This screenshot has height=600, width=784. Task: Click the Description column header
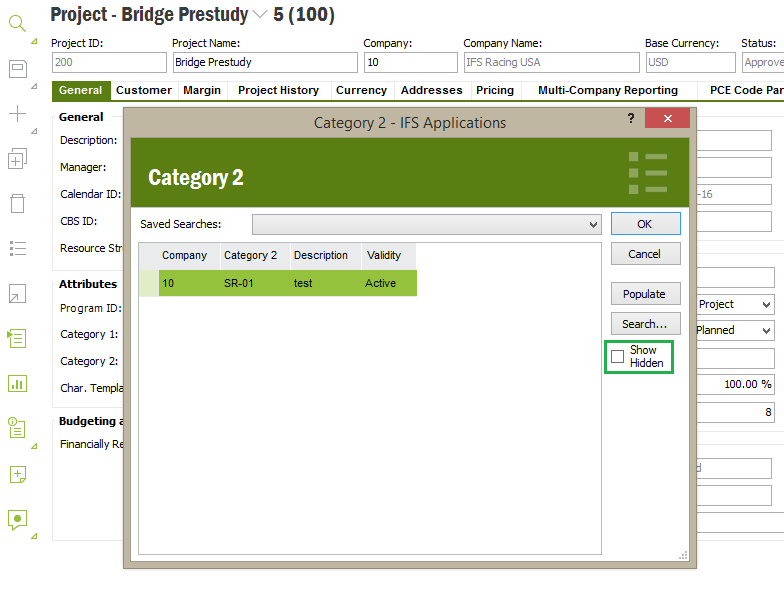tap(326, 256)
